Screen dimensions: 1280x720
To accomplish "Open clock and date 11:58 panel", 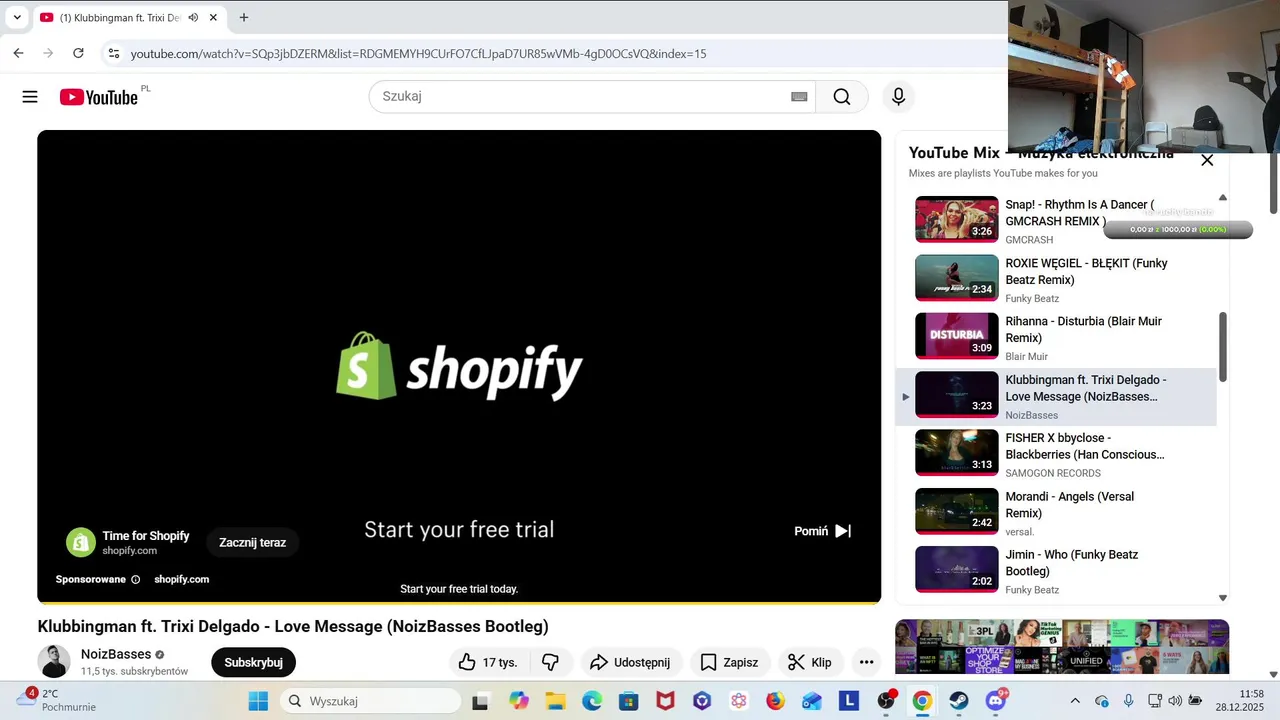I will click(1240, 700).
